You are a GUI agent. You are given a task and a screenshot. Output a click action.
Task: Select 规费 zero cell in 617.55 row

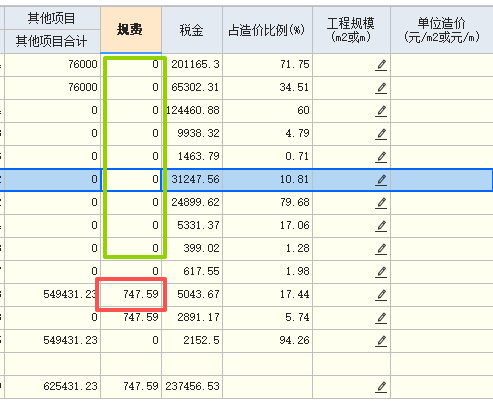coord(131,272)
